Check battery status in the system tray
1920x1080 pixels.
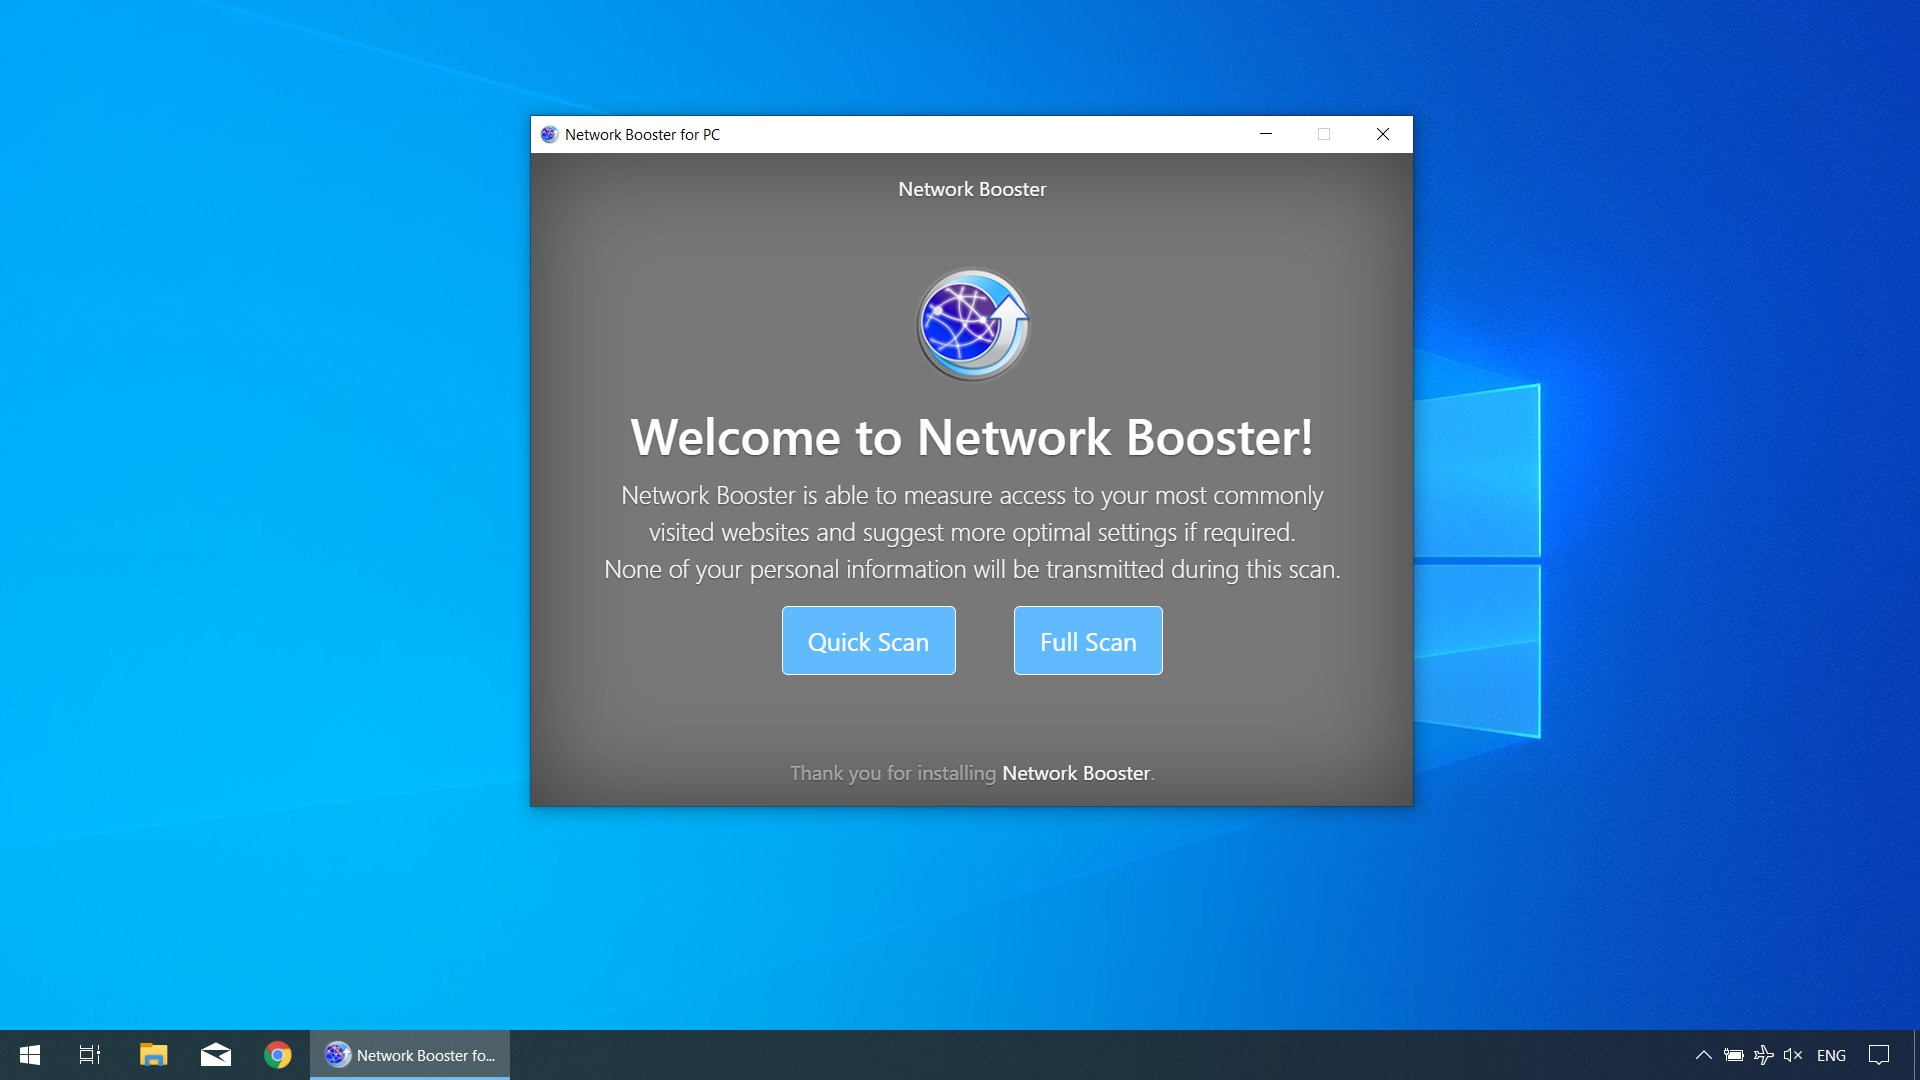[x=1733, y=1055]
